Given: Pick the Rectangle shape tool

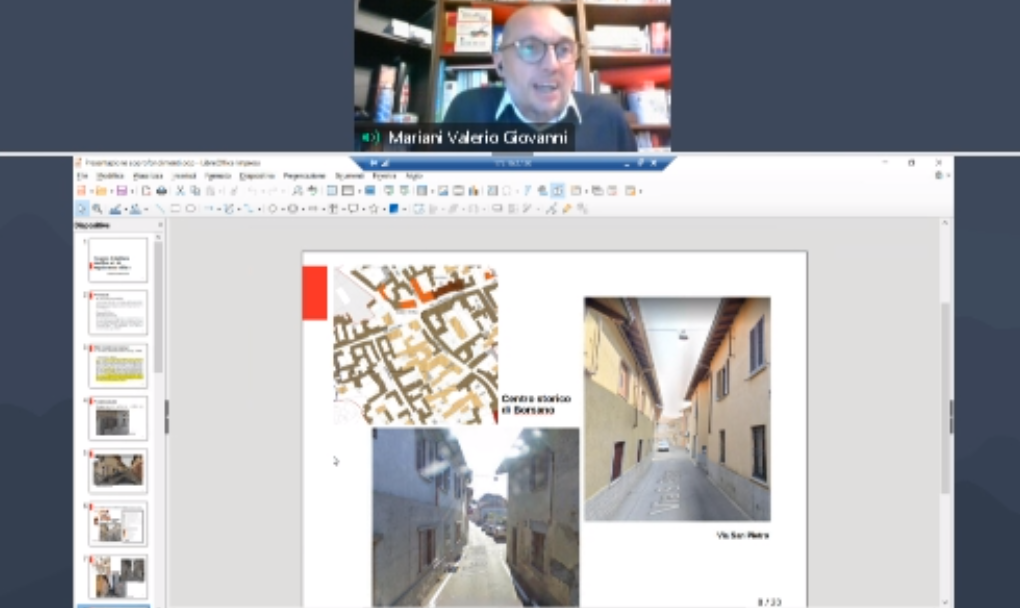Looking at the screenshot, I should (175, 209).
